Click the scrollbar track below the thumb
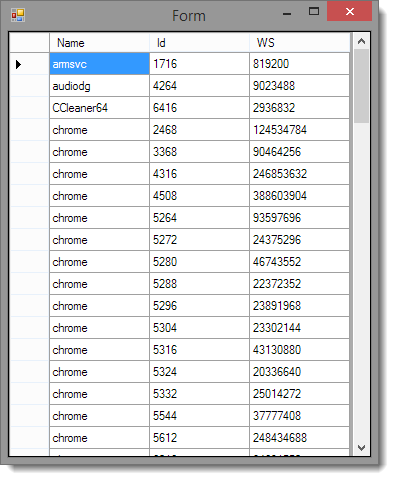The image size is (394, 480). click(361, 282)
